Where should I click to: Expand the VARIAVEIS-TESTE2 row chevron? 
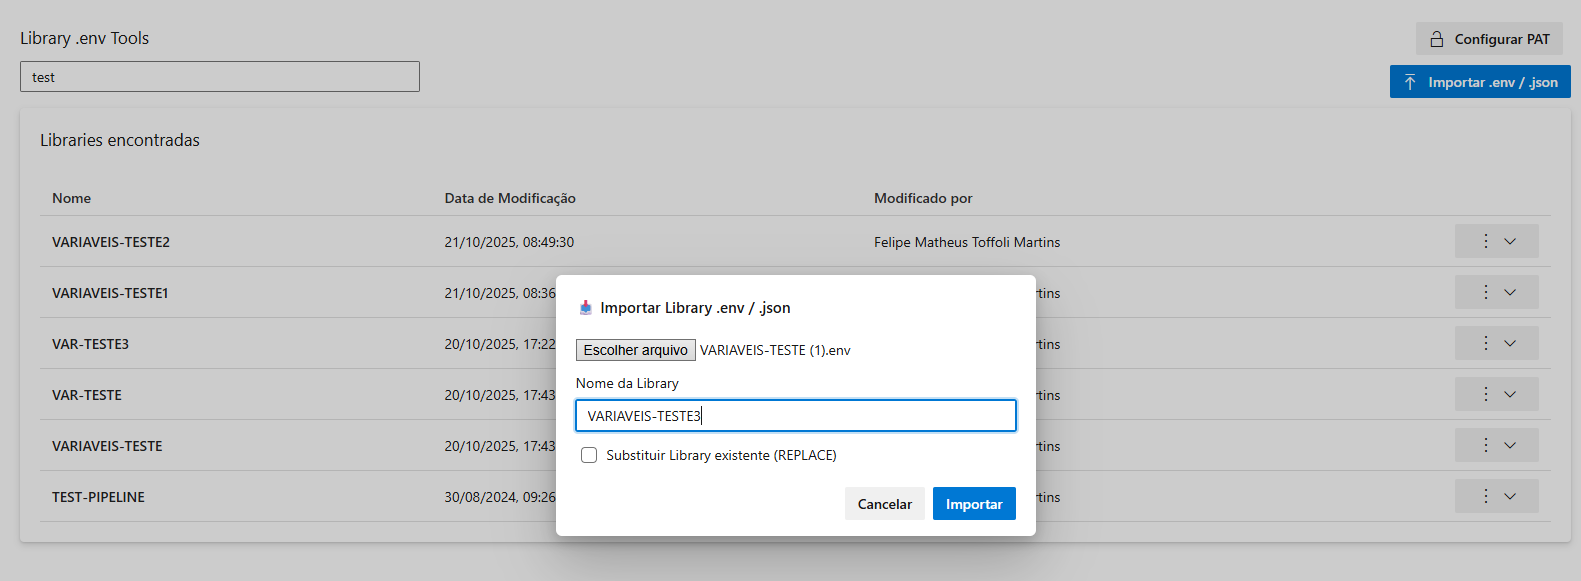1510,241
